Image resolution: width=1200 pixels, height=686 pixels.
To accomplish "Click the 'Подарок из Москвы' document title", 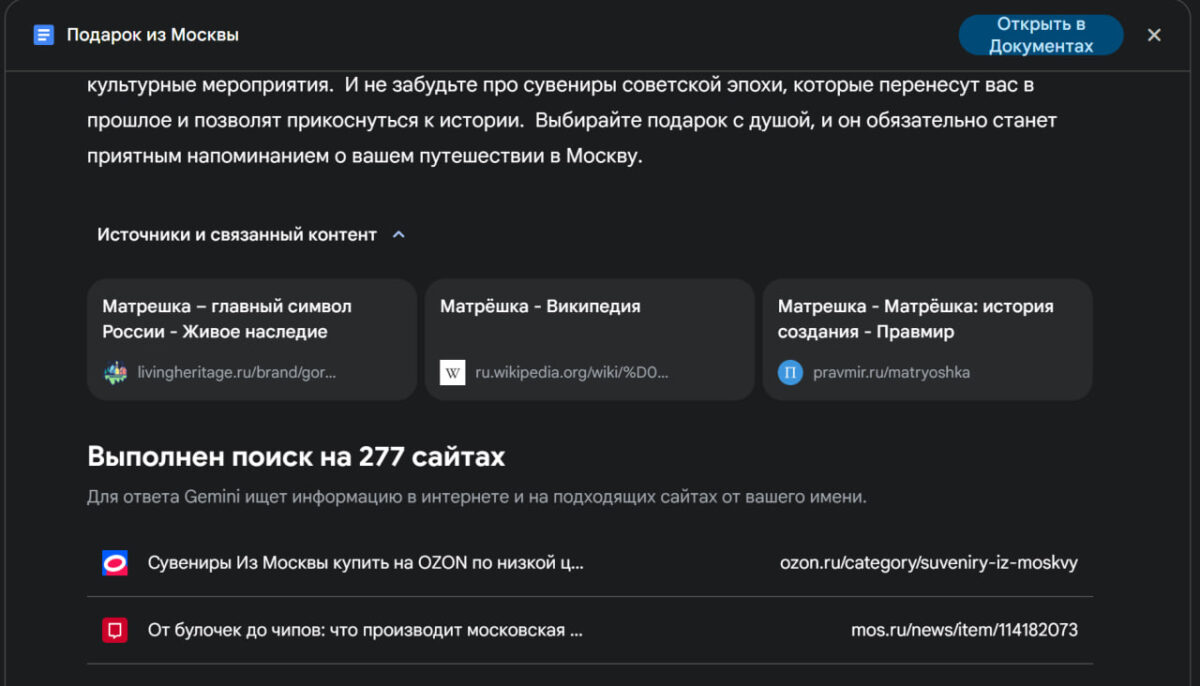I will pyautogui.click(x=152, y=35).
